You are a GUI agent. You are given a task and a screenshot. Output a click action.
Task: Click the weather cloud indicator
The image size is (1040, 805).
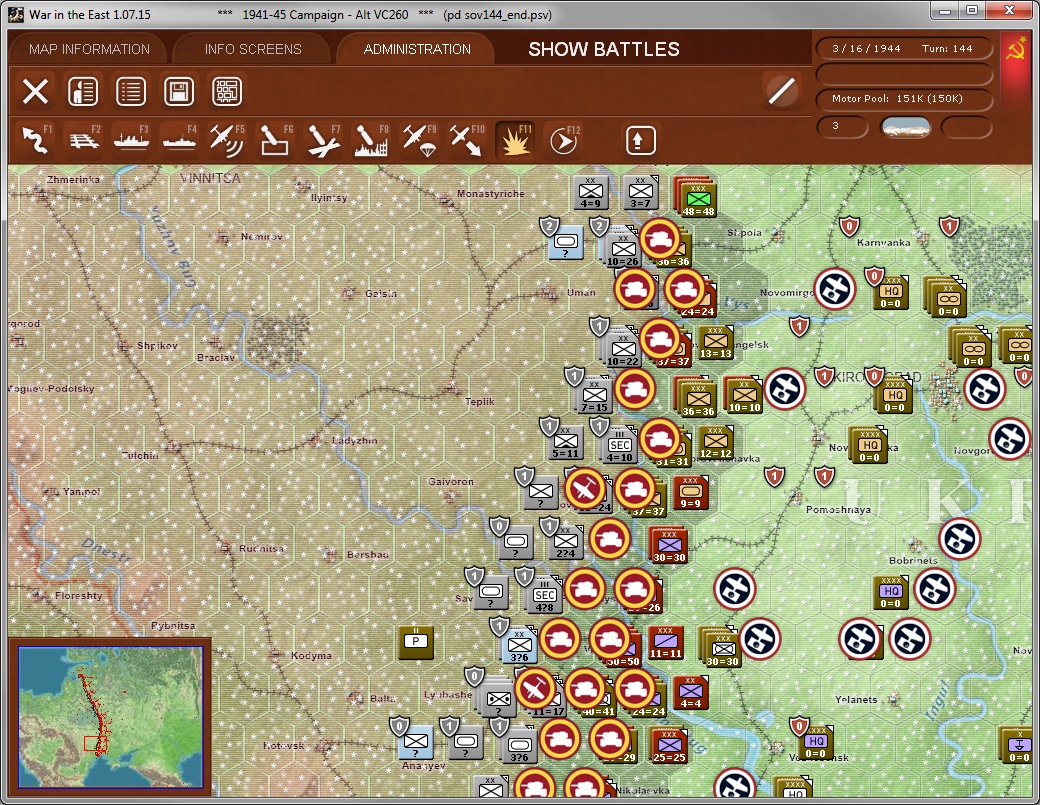click(905, 127)
